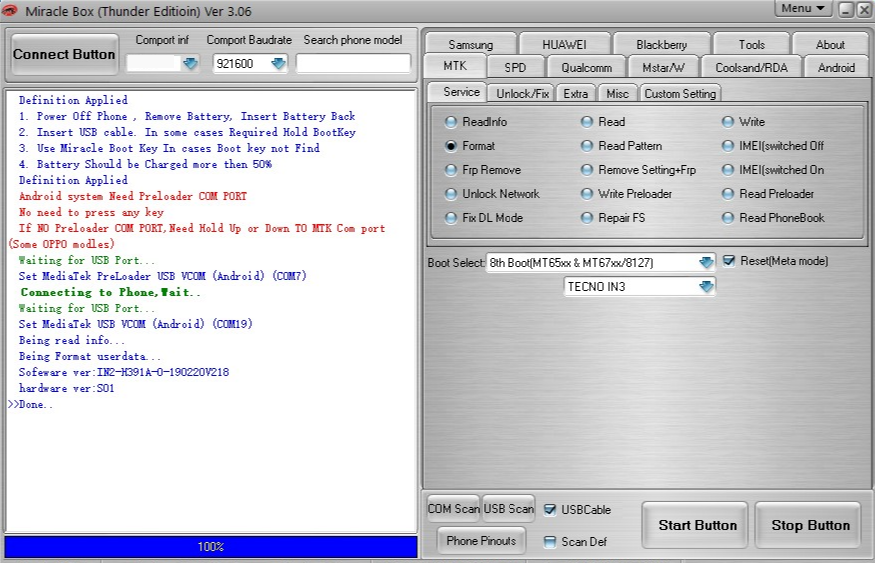Select the Unlock/Fix sub-tab
Screen dimensions: 875x563
523,93
